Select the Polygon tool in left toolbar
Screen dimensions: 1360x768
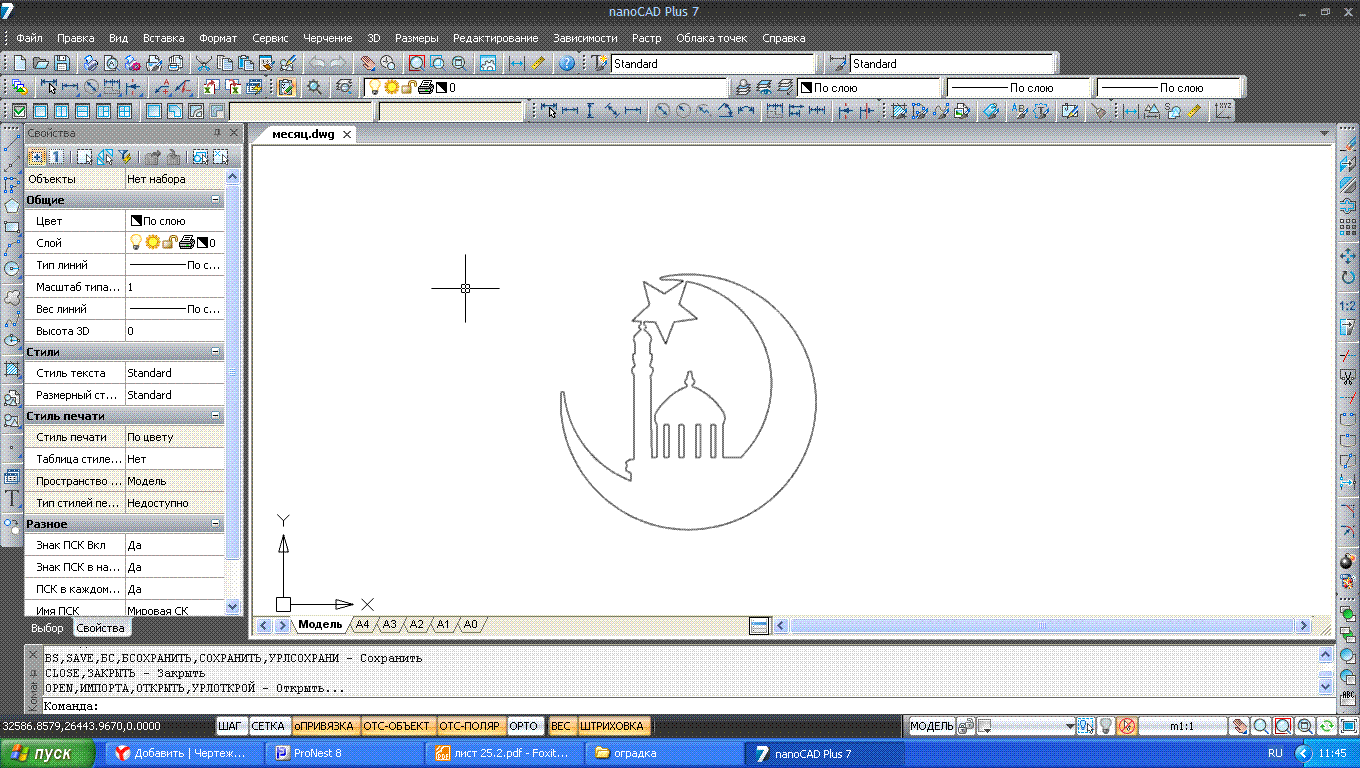coord(12,206)
